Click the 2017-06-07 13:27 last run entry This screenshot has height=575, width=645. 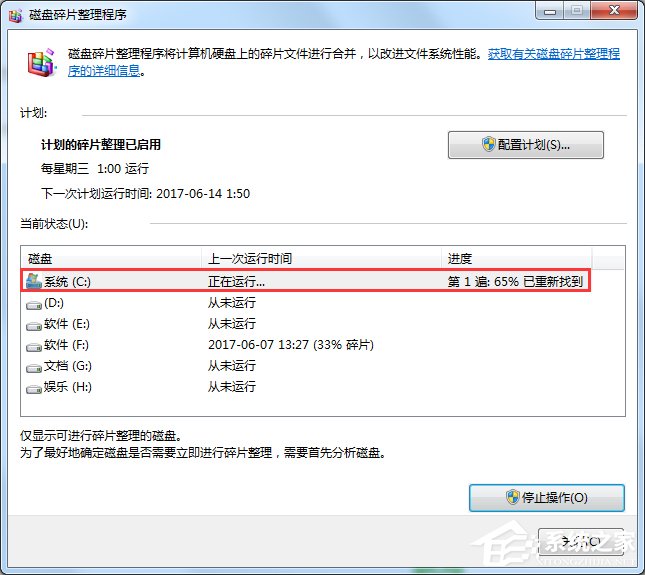click(x=290, y=345)
